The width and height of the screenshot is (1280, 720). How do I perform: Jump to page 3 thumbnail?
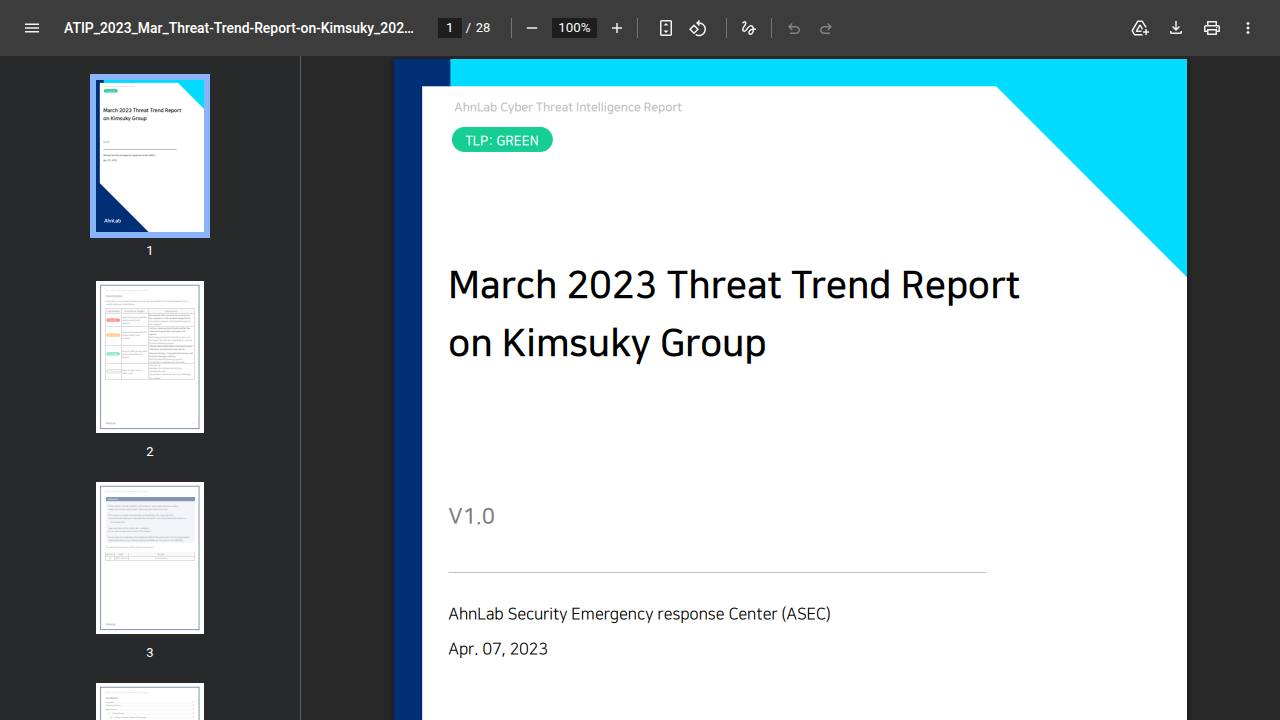tap(150, 558)
